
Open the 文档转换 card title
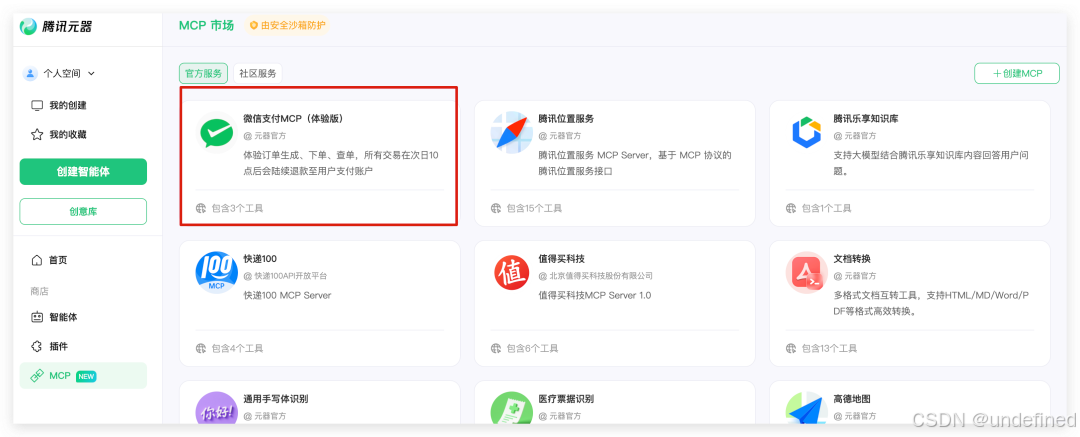[852, 258]
